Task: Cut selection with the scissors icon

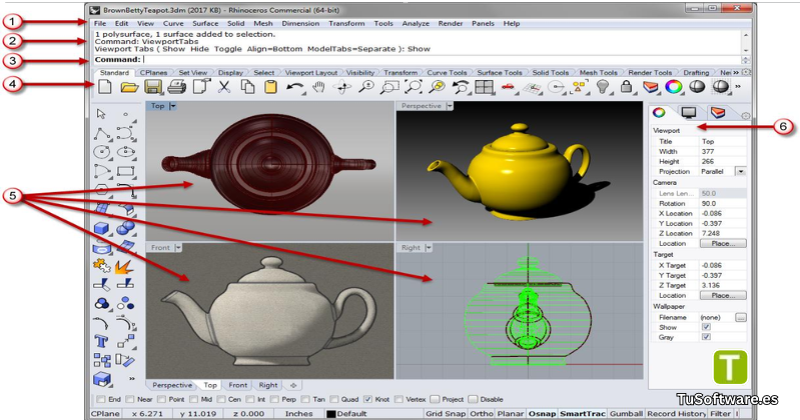Action: pos(224,87)
